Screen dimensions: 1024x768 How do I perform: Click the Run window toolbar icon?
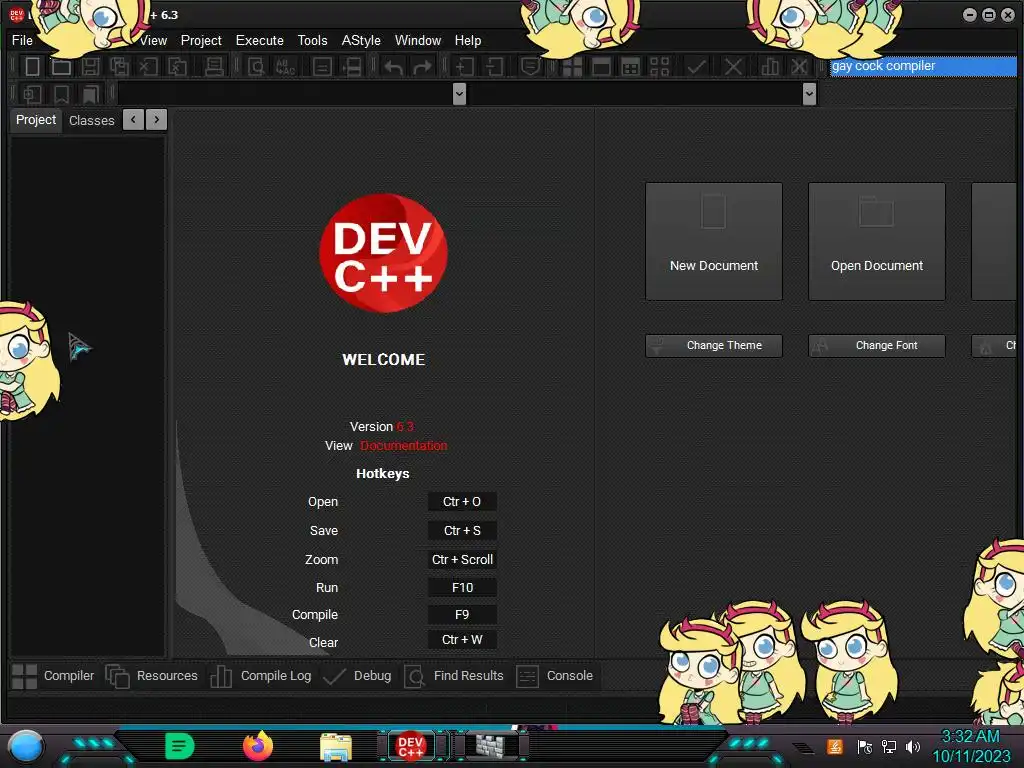pos(601,67)
